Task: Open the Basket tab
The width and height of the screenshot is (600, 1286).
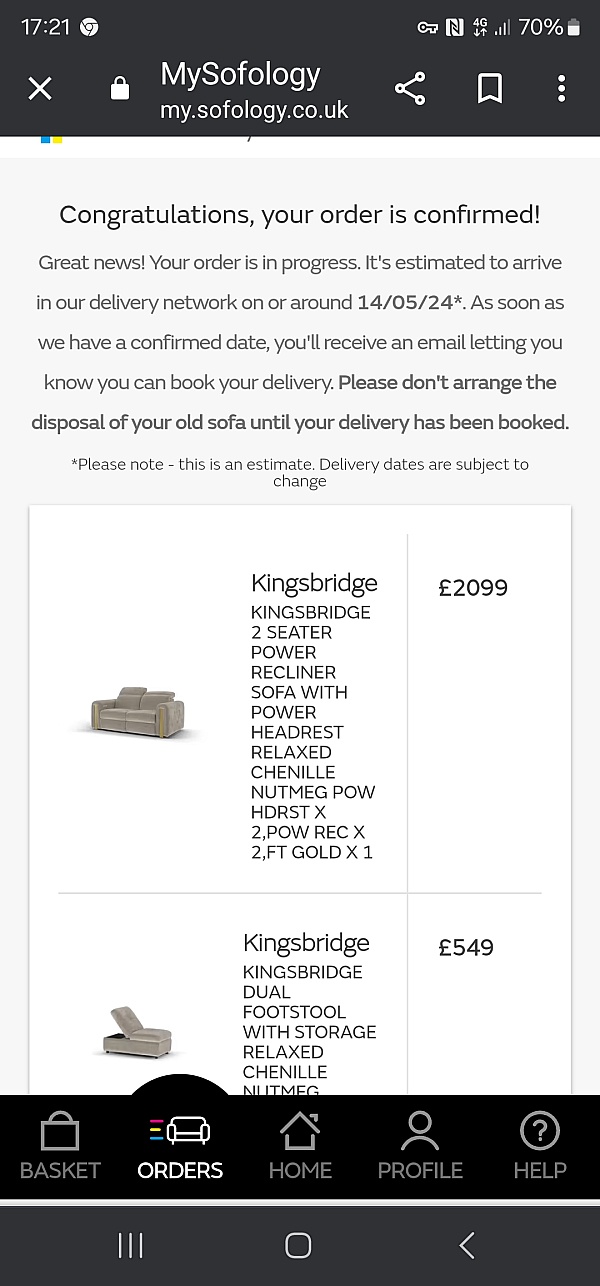Action: click(60, 1147)
